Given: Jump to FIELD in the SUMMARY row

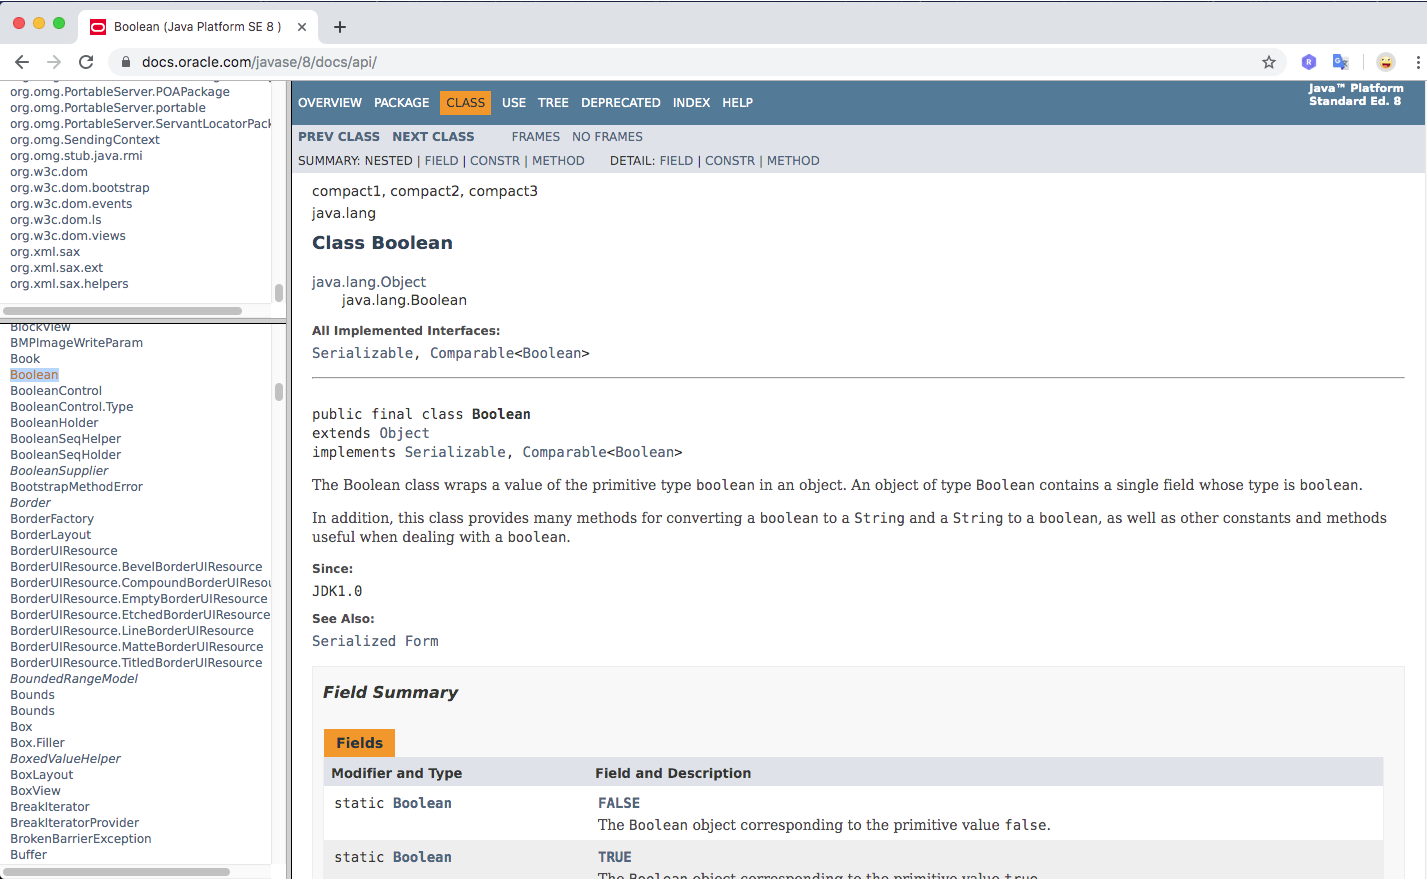Looking at the screenshot, I should (441, 161).
